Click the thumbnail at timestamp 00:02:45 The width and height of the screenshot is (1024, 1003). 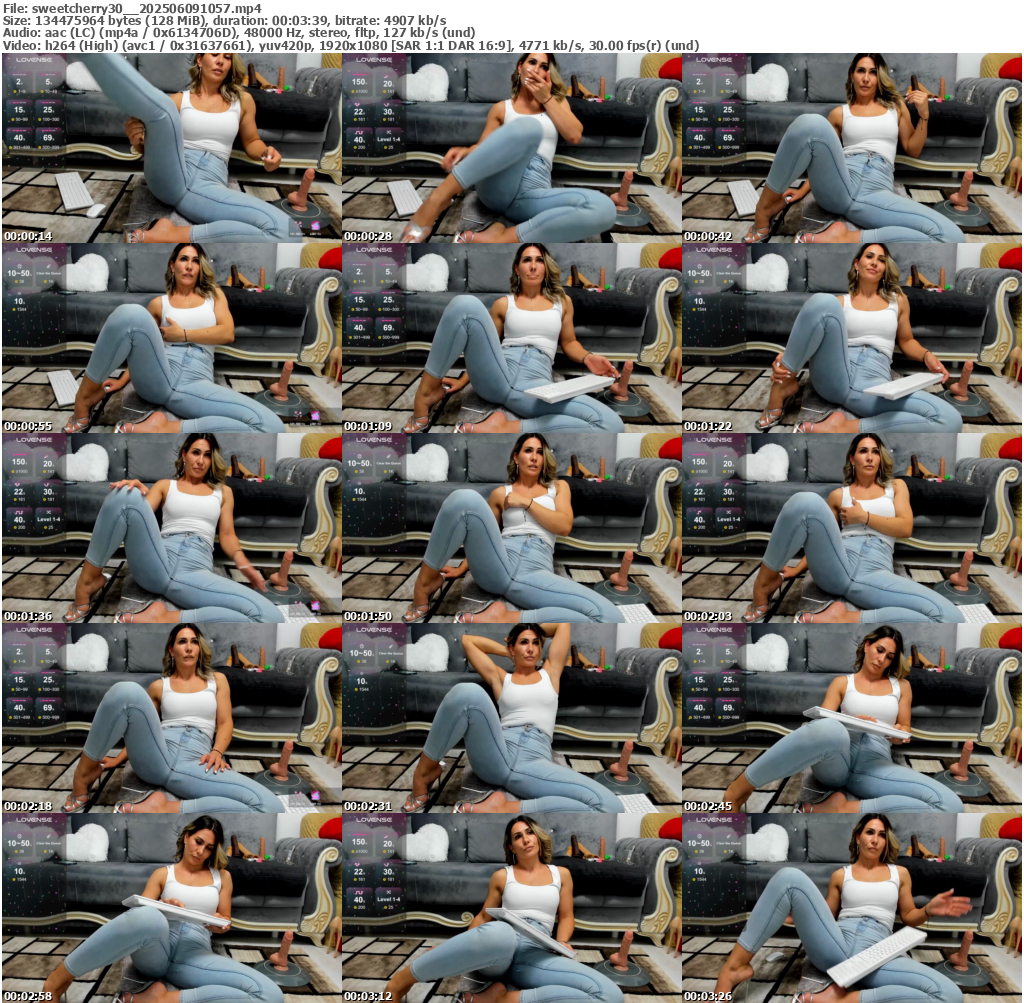tap(852, 718)
